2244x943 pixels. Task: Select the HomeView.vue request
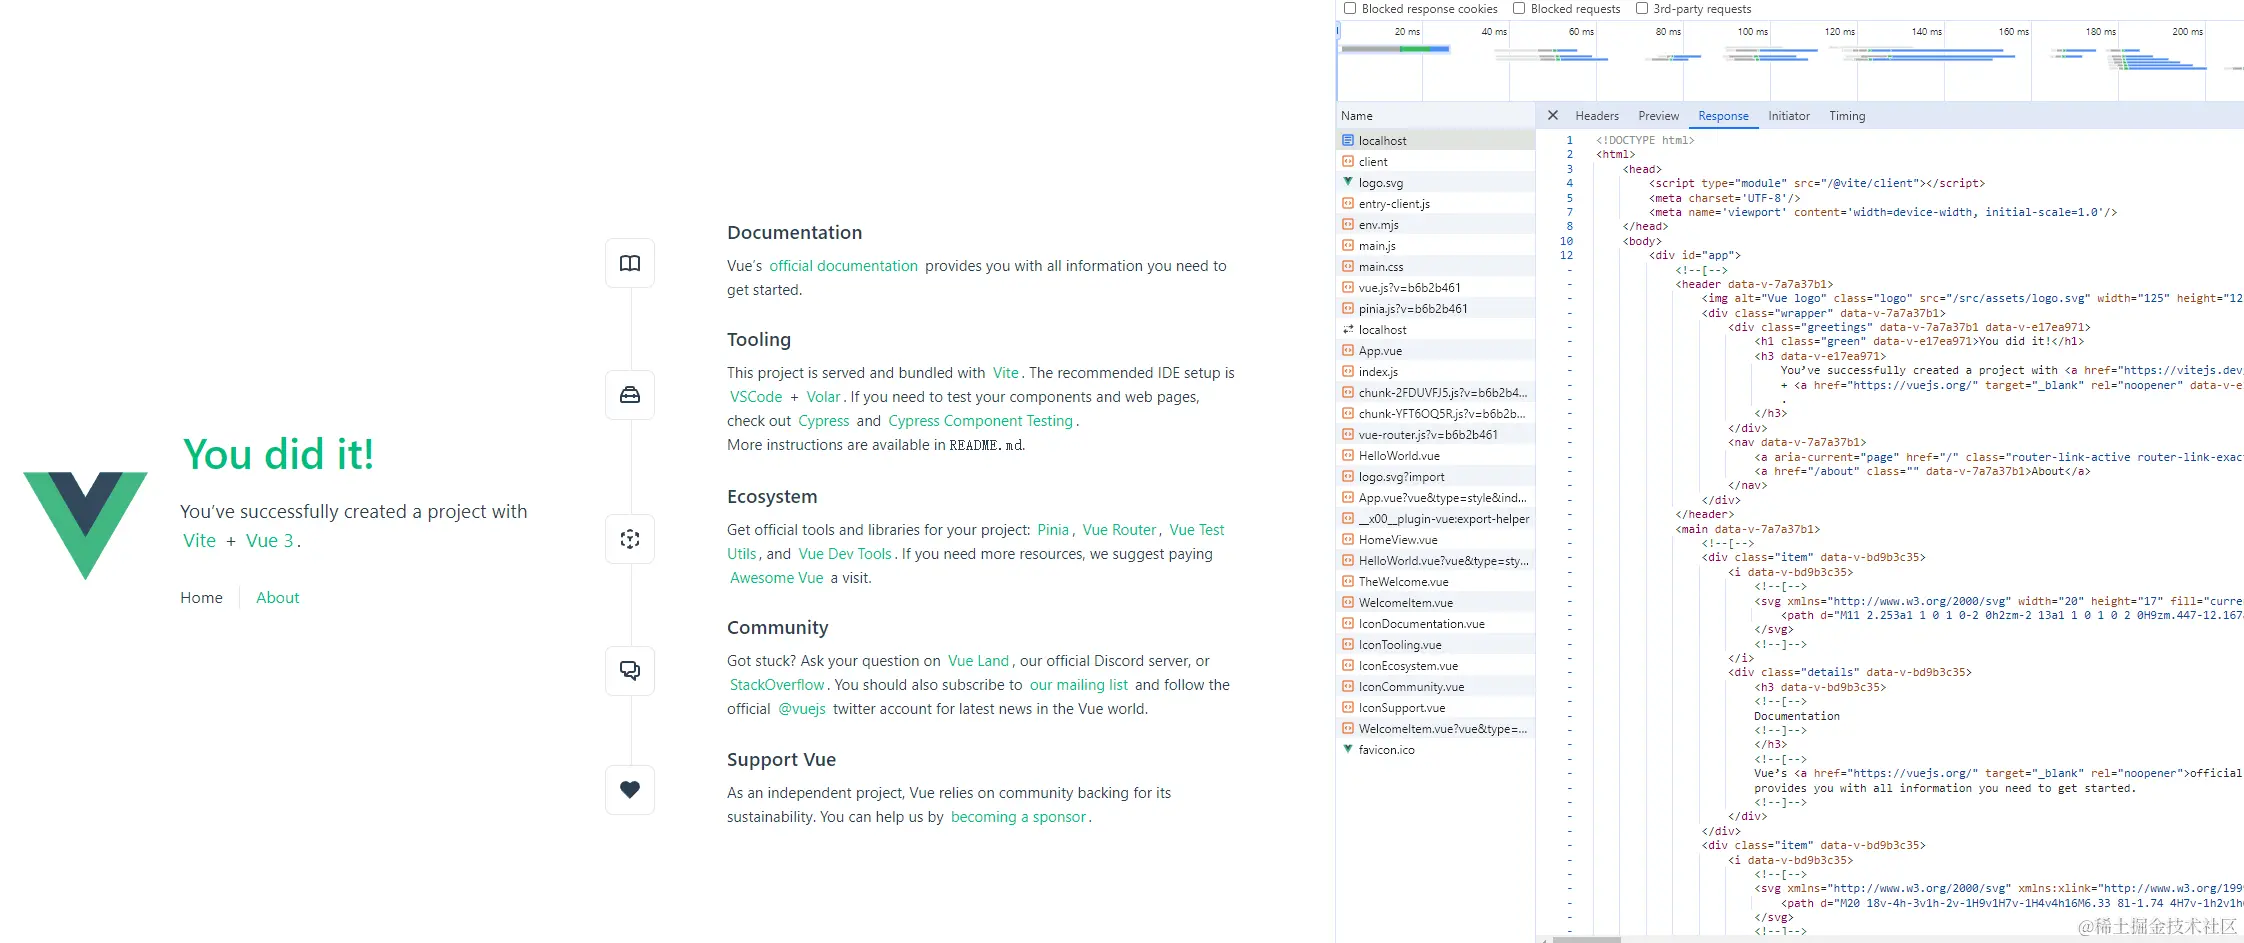[1436, 540]
